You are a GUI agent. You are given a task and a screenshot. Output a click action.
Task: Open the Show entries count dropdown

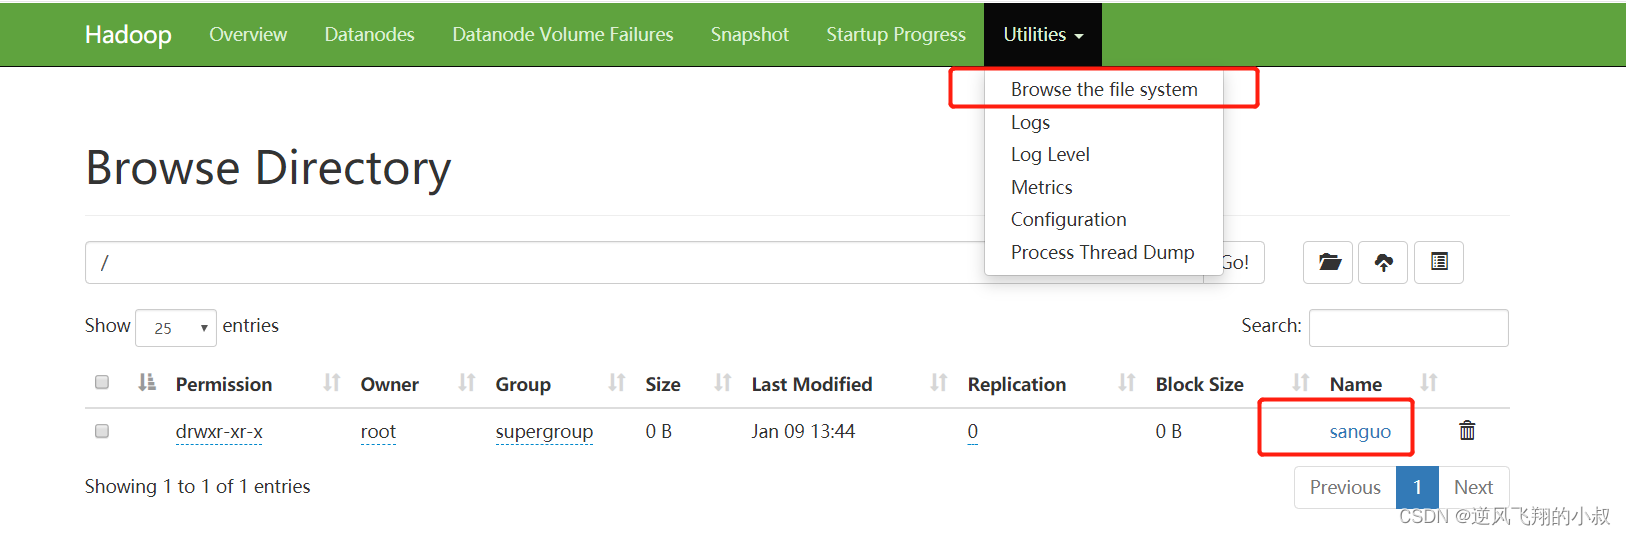[176, 328]
